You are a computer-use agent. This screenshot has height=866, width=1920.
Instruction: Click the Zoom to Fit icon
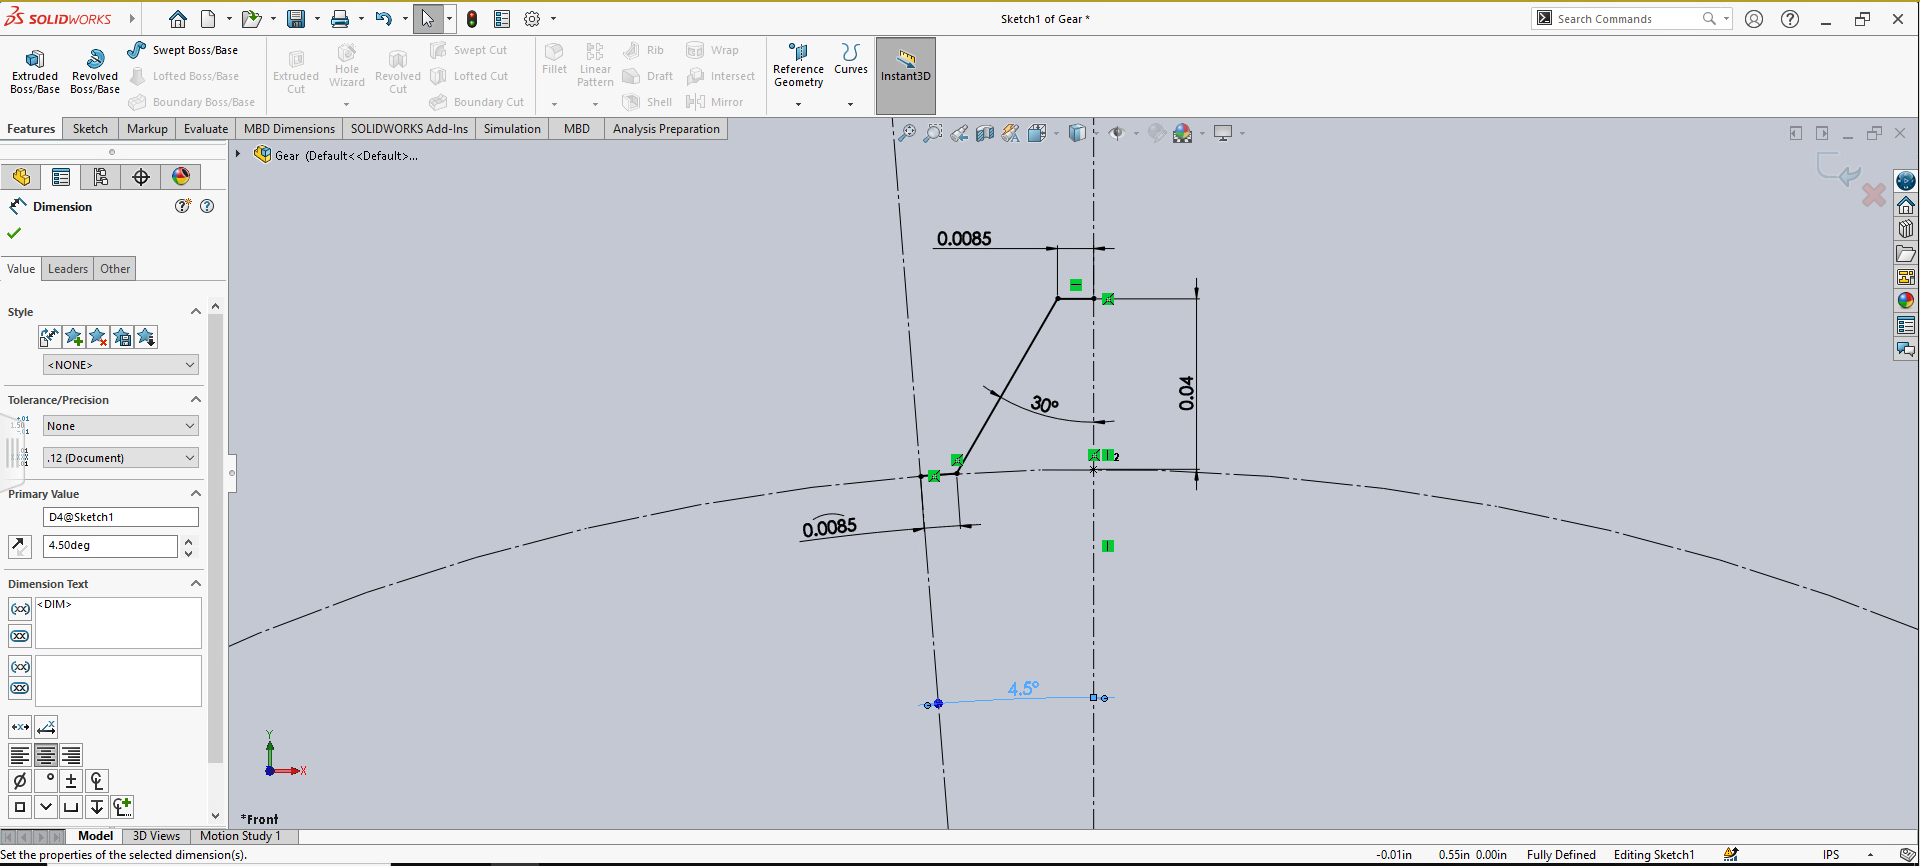tap(906, 133)
